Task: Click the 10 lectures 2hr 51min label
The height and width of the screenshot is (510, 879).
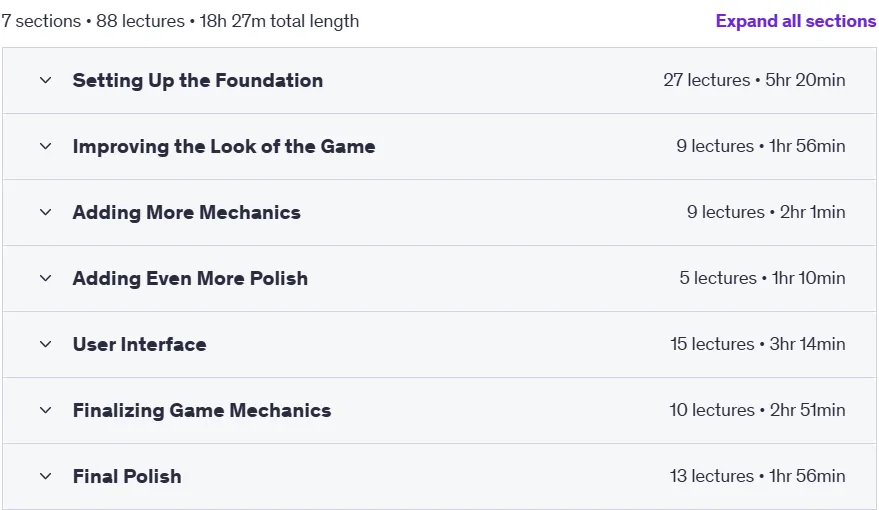Action: point(757,410)
